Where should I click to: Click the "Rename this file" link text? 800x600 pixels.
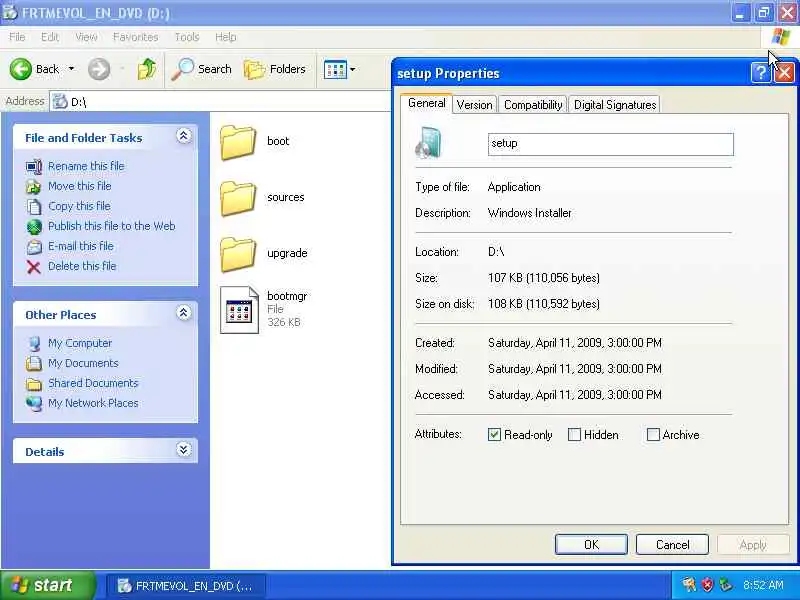click(x=86, y=166)
